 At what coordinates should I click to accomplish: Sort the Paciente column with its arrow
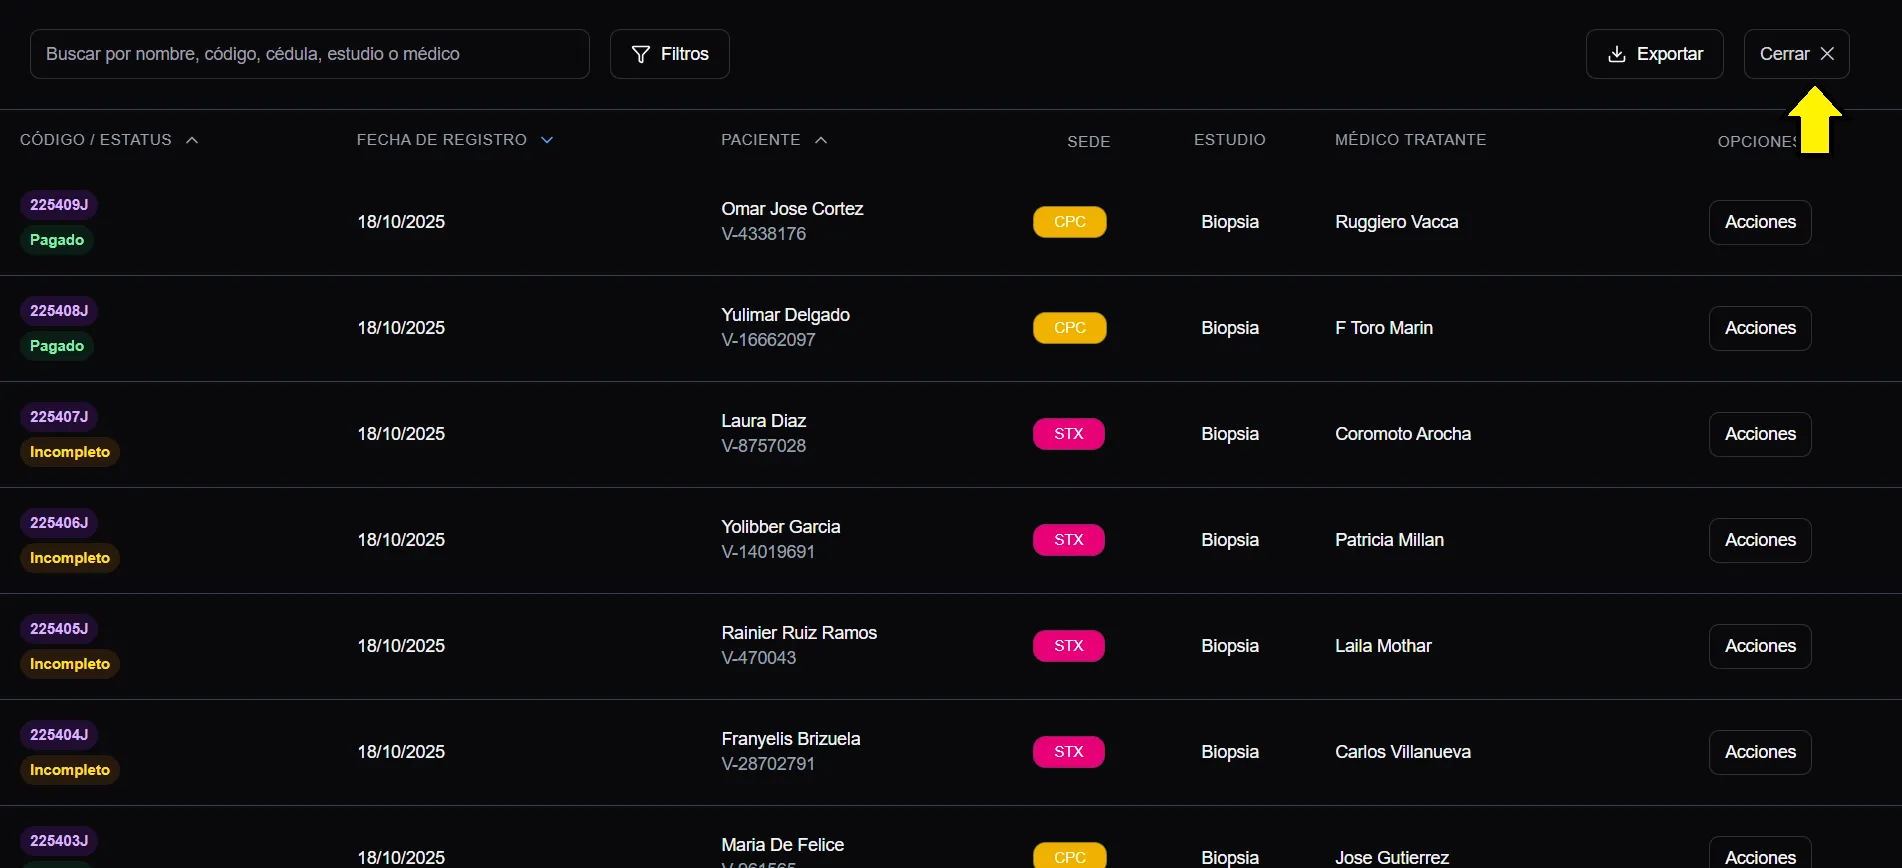pos(821,140)
